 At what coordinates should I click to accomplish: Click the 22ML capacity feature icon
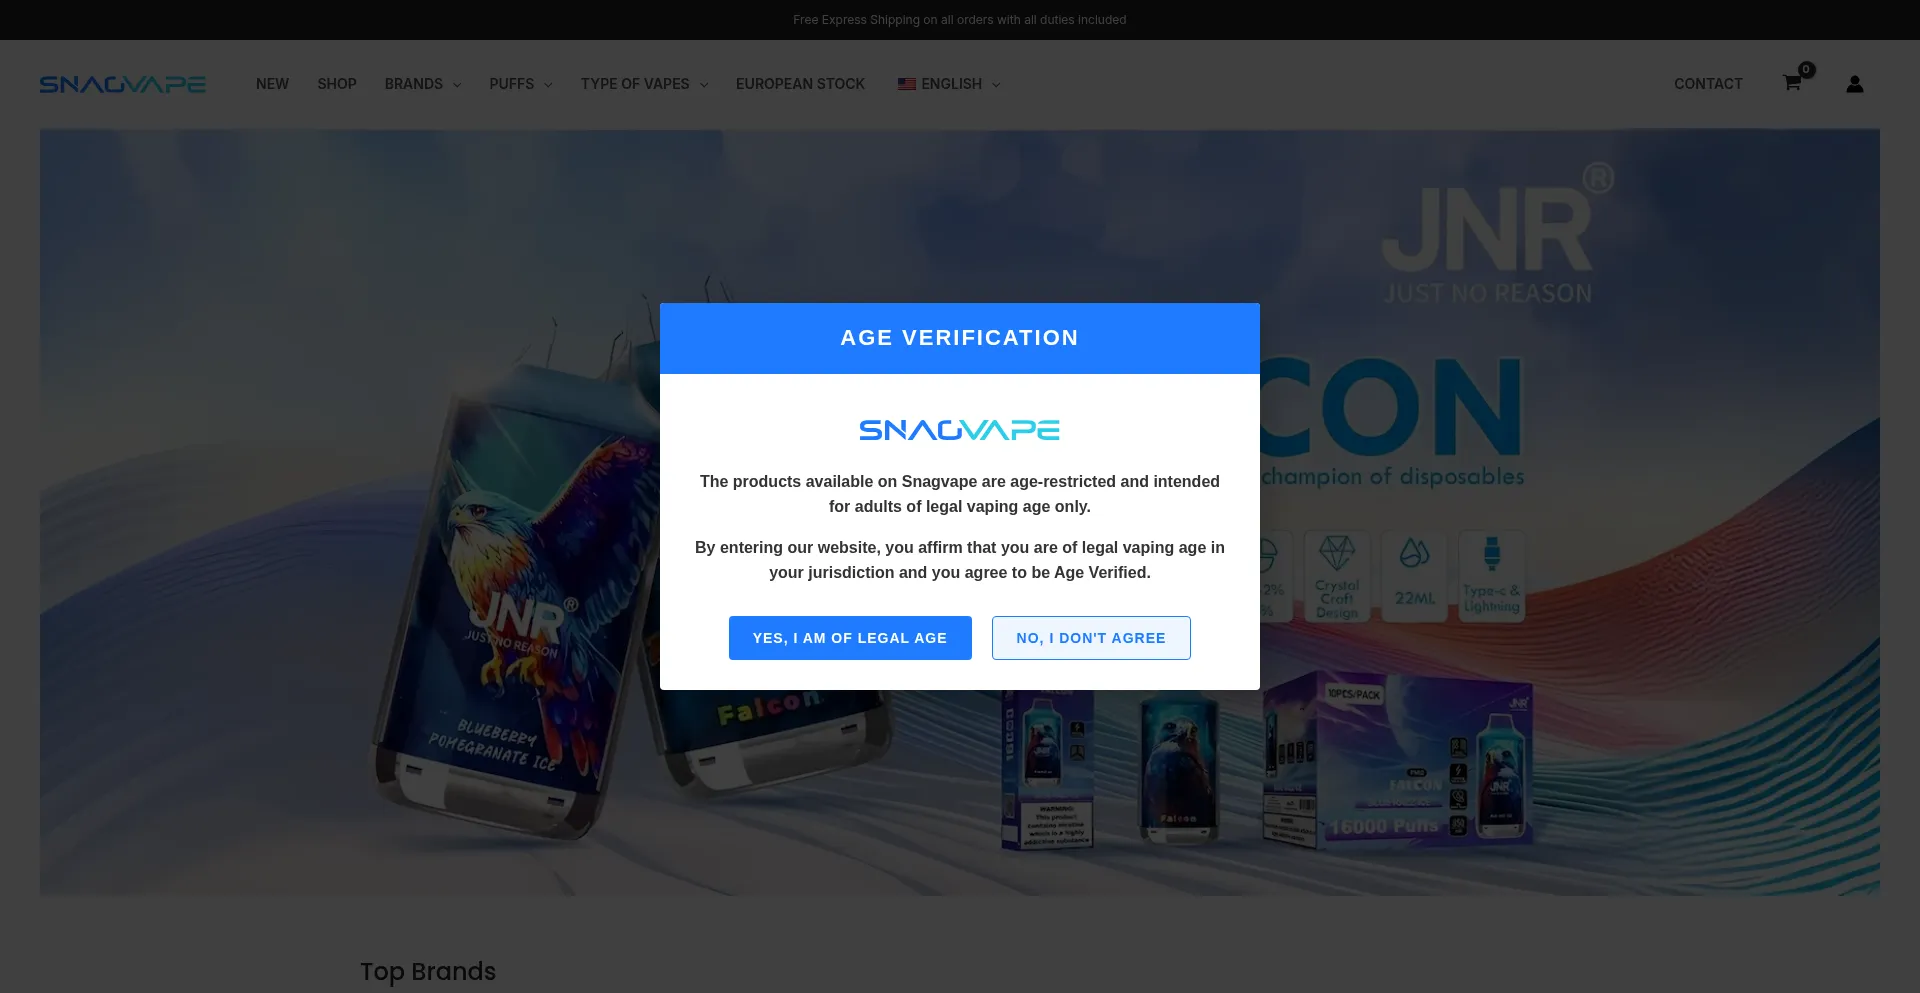click(1415, 577)
